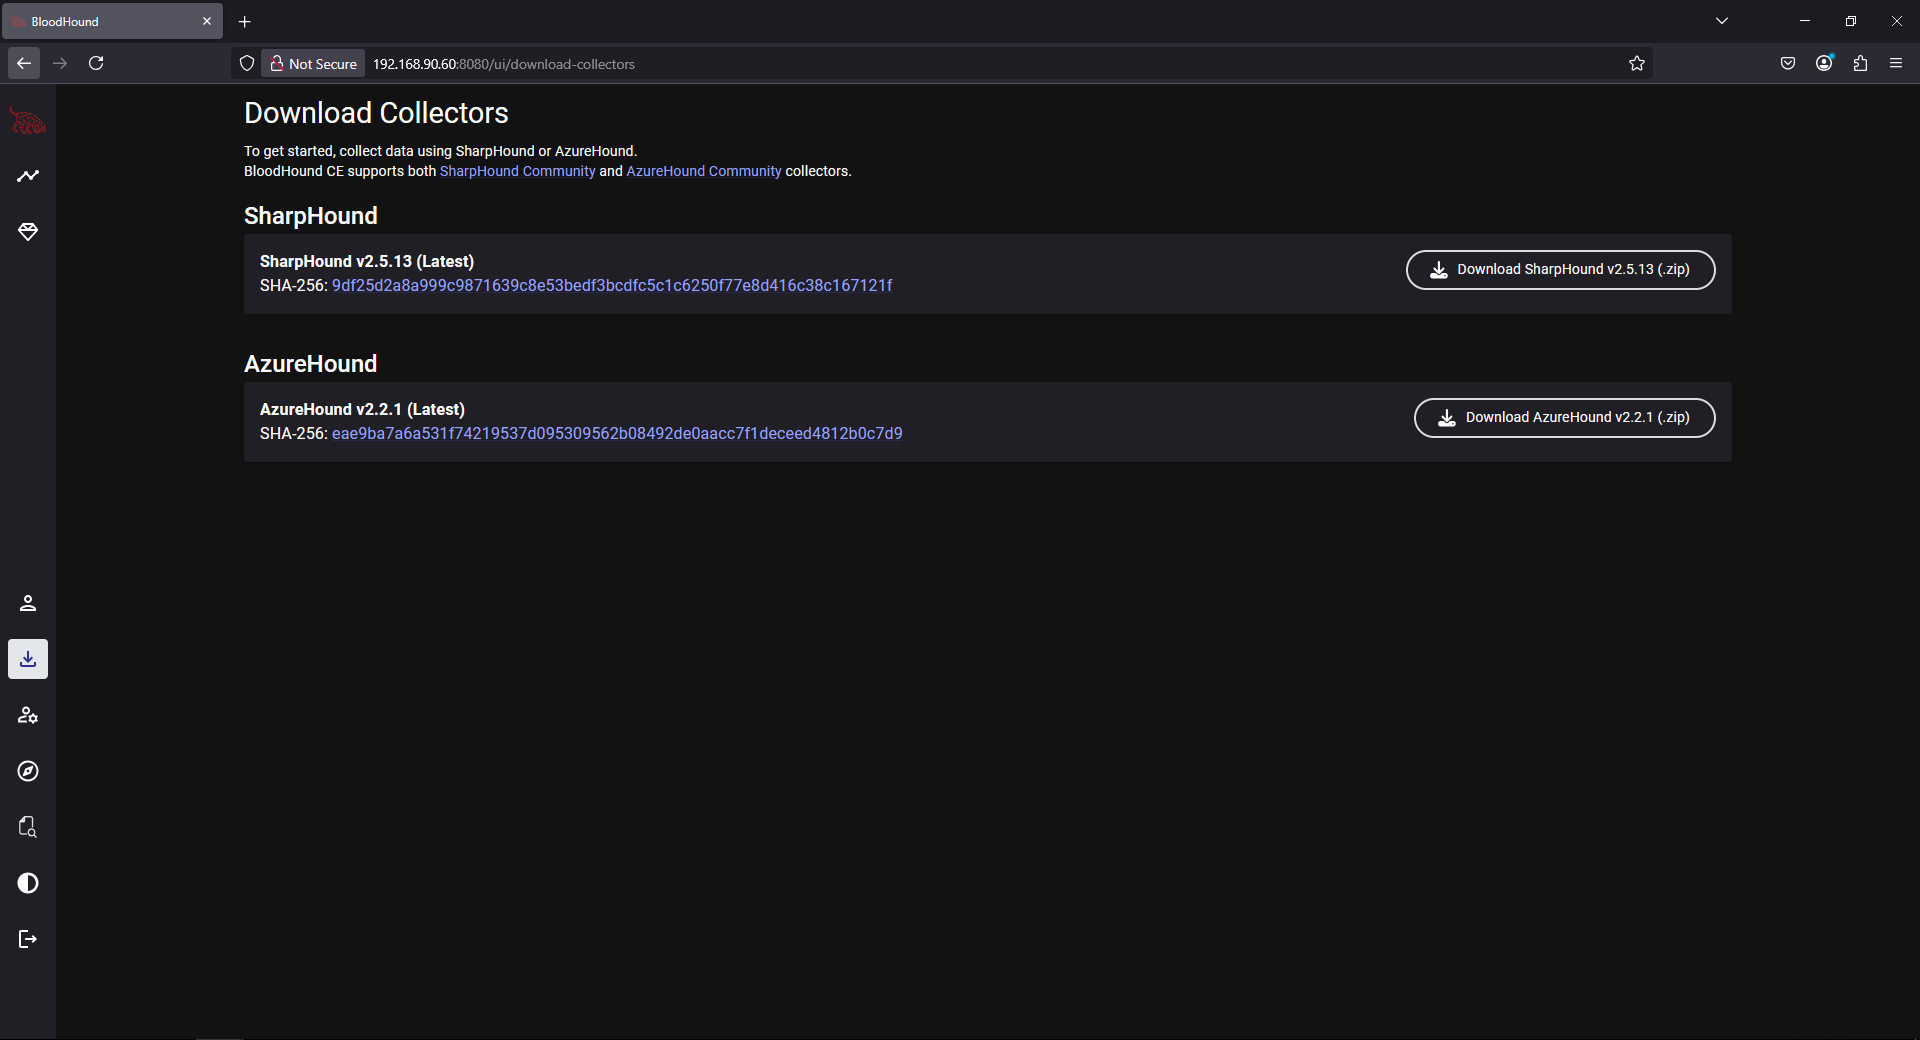Click the browser forward arrow
Image resolution: width=1920 pixels, height=1040 pixels.
click(60, 63)
